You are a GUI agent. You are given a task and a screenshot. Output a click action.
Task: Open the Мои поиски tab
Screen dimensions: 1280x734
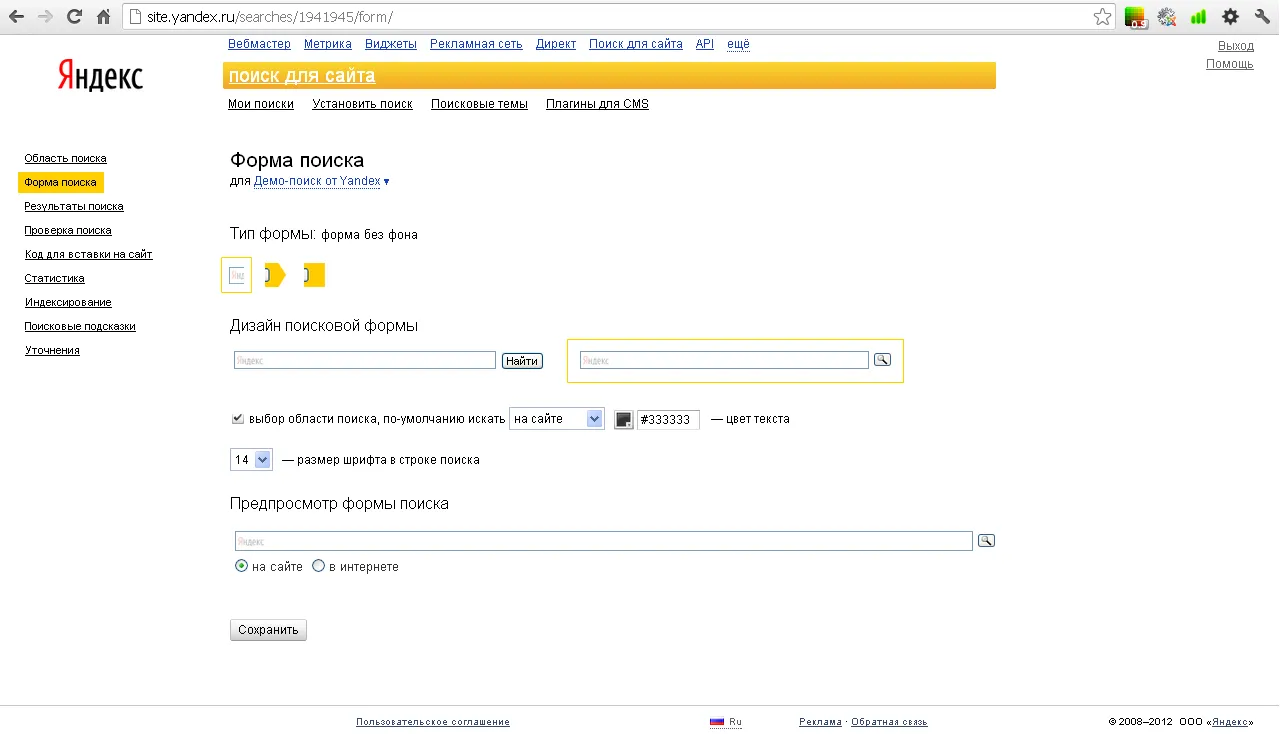pos(261,104)
